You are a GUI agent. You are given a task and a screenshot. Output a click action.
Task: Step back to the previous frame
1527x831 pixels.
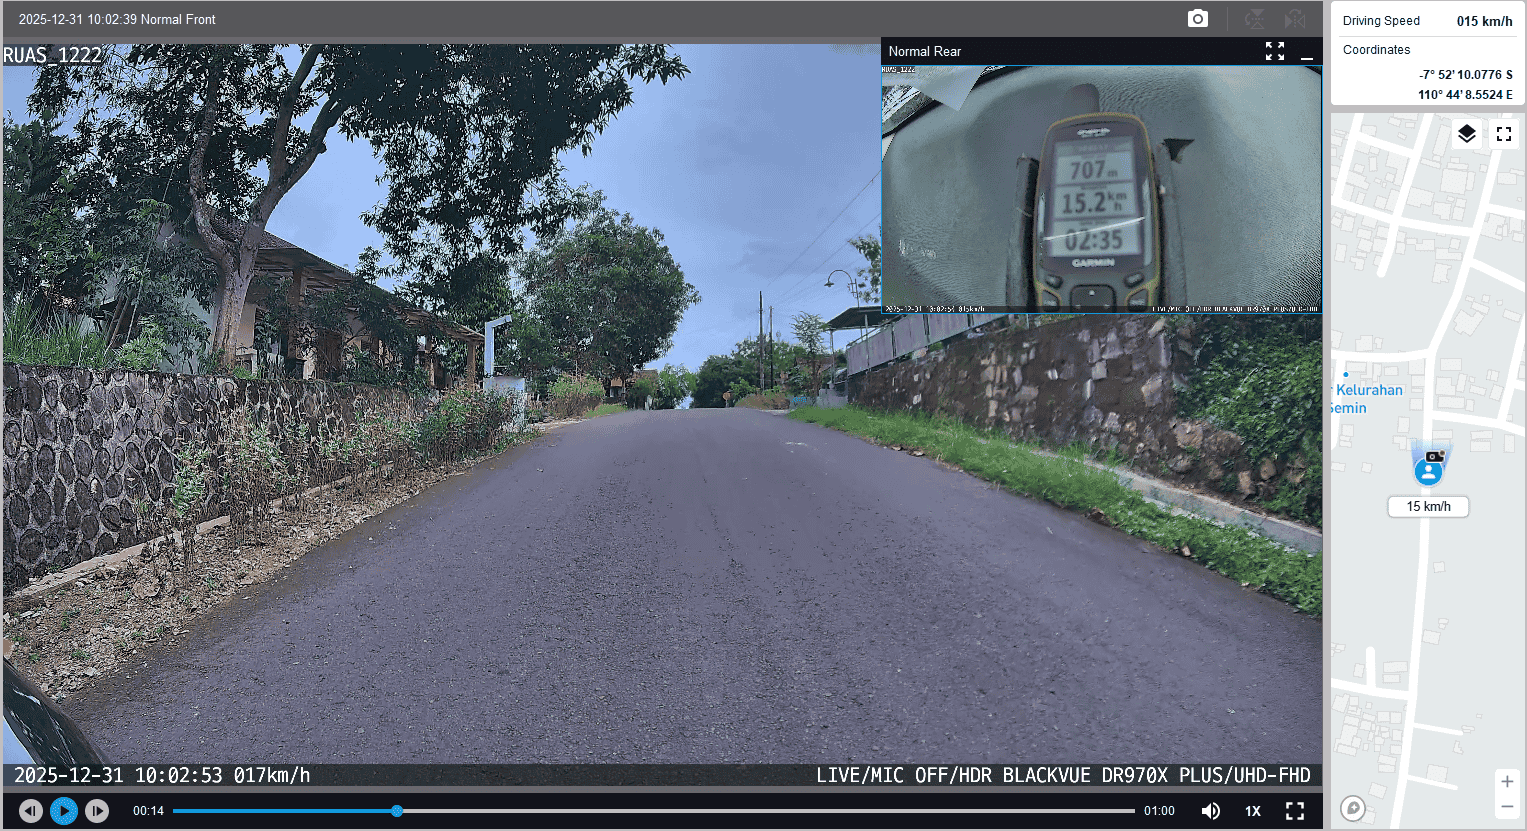(x=31, y=811)
